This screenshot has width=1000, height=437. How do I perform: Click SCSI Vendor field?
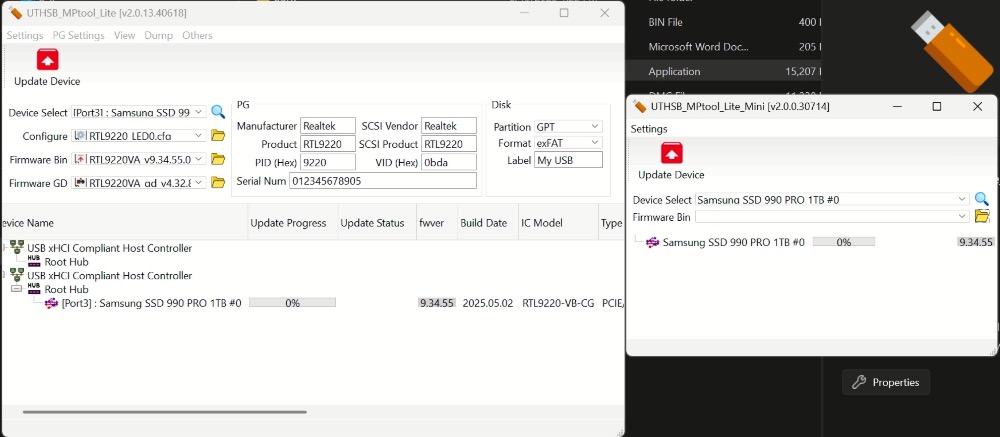[x=449, y=126]
